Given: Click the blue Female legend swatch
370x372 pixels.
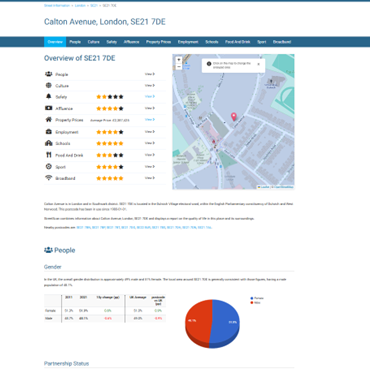Looking at the screenshot, I should tap(252, 298).
